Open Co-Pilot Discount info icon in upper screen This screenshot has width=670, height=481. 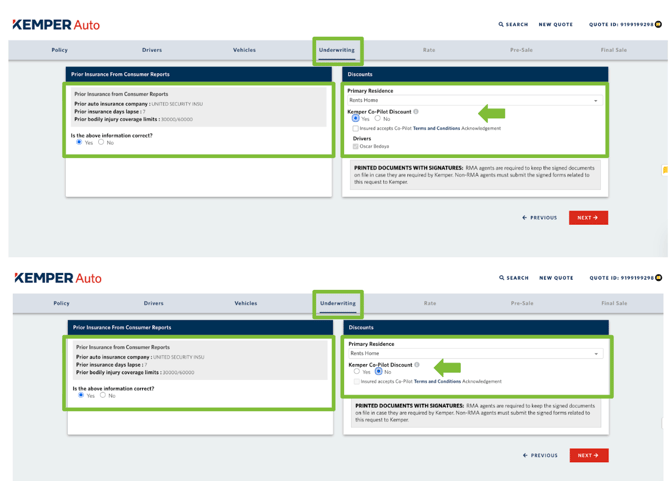(416, 112)
